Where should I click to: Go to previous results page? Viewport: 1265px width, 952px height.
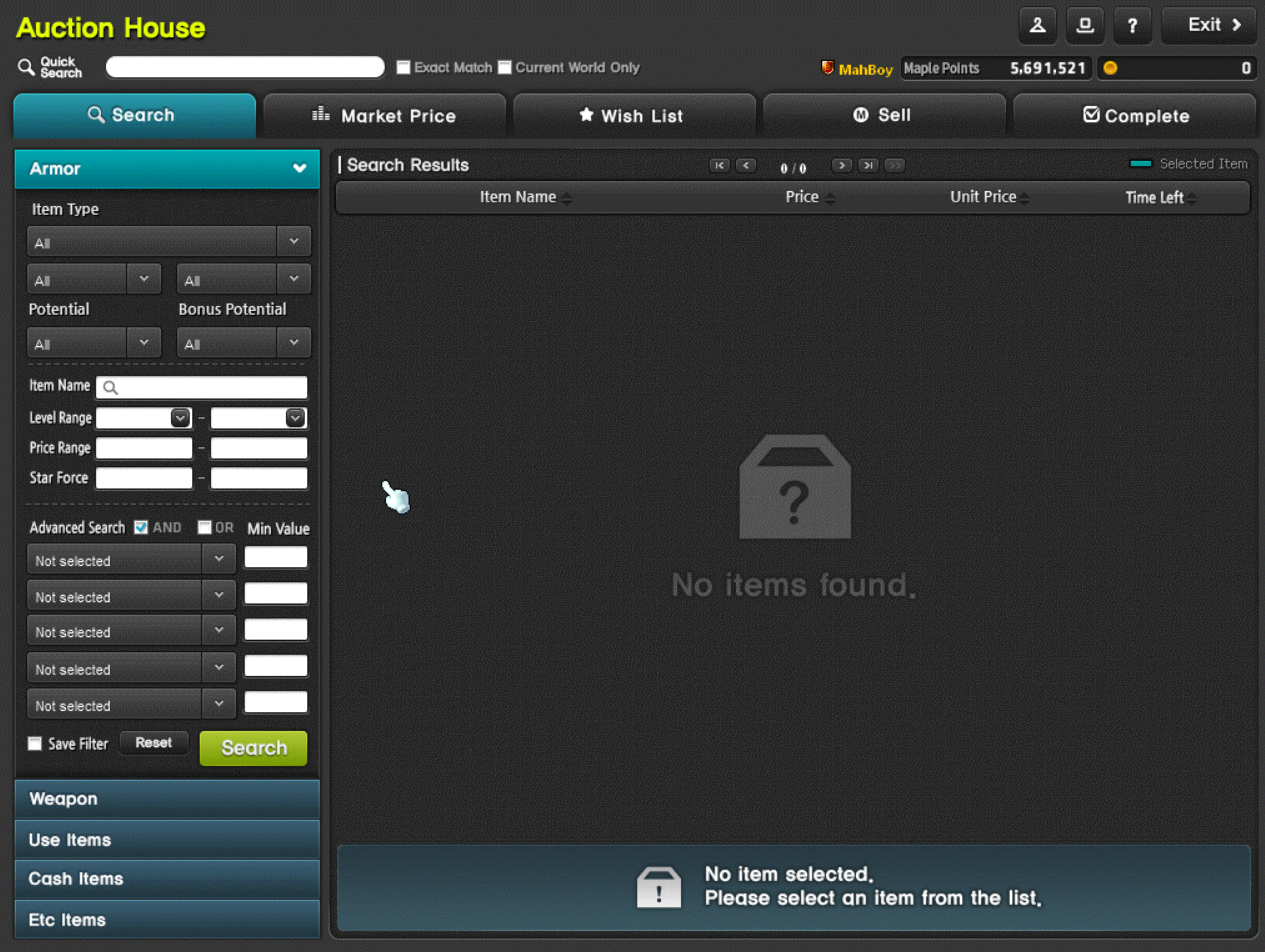tap(746, 165)
